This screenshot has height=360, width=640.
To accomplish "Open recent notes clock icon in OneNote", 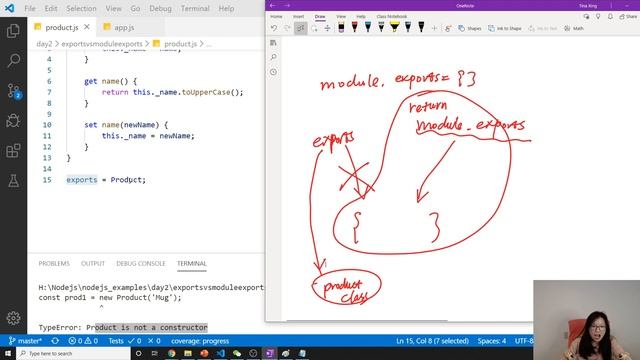I will [x=273, y=72].
